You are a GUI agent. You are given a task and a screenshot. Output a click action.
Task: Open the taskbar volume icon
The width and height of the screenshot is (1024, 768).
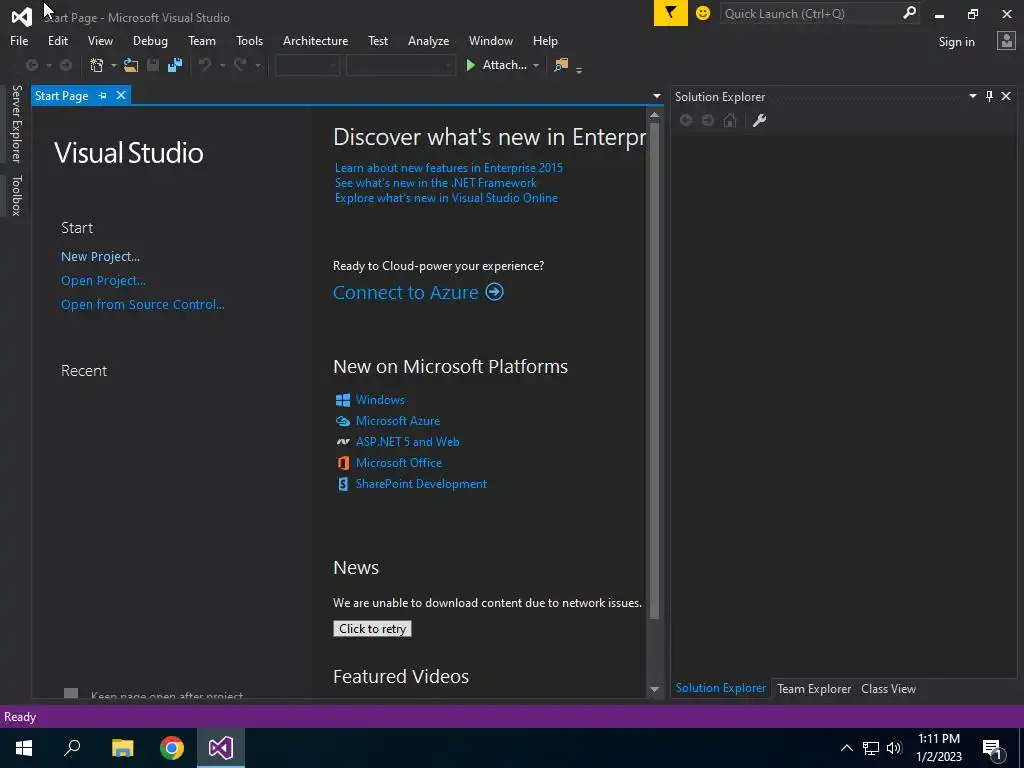coord(894,748)
